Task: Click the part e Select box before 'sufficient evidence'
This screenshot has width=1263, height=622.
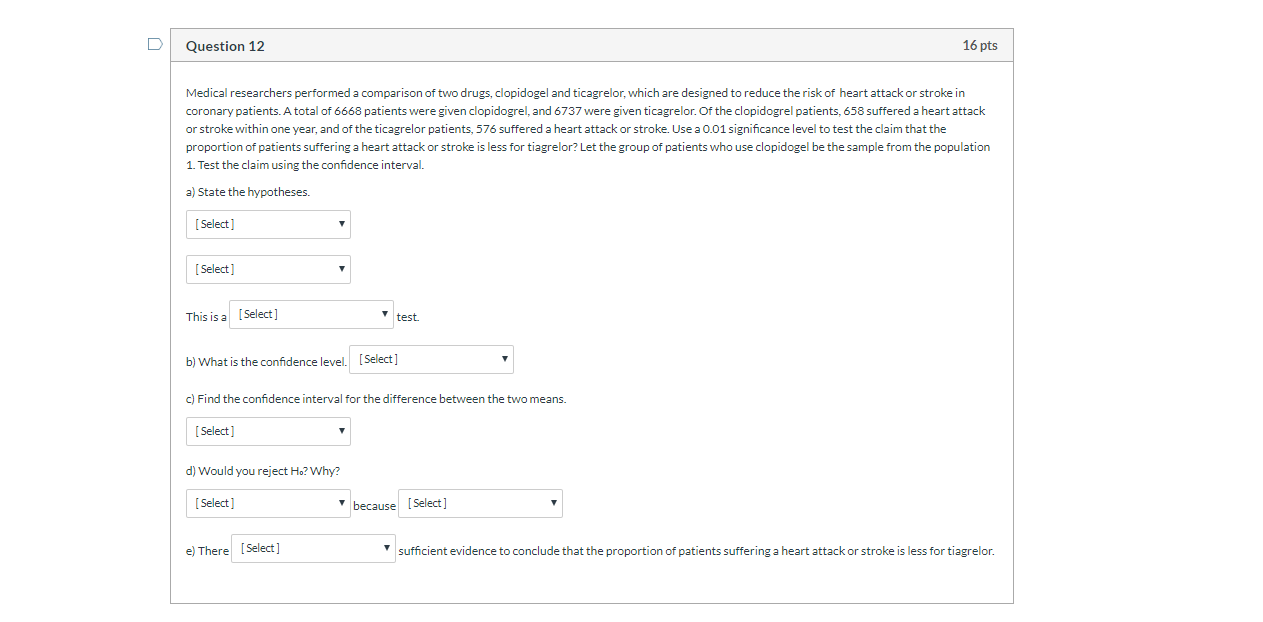Action: pyautogui.click(x=313, y=548)
